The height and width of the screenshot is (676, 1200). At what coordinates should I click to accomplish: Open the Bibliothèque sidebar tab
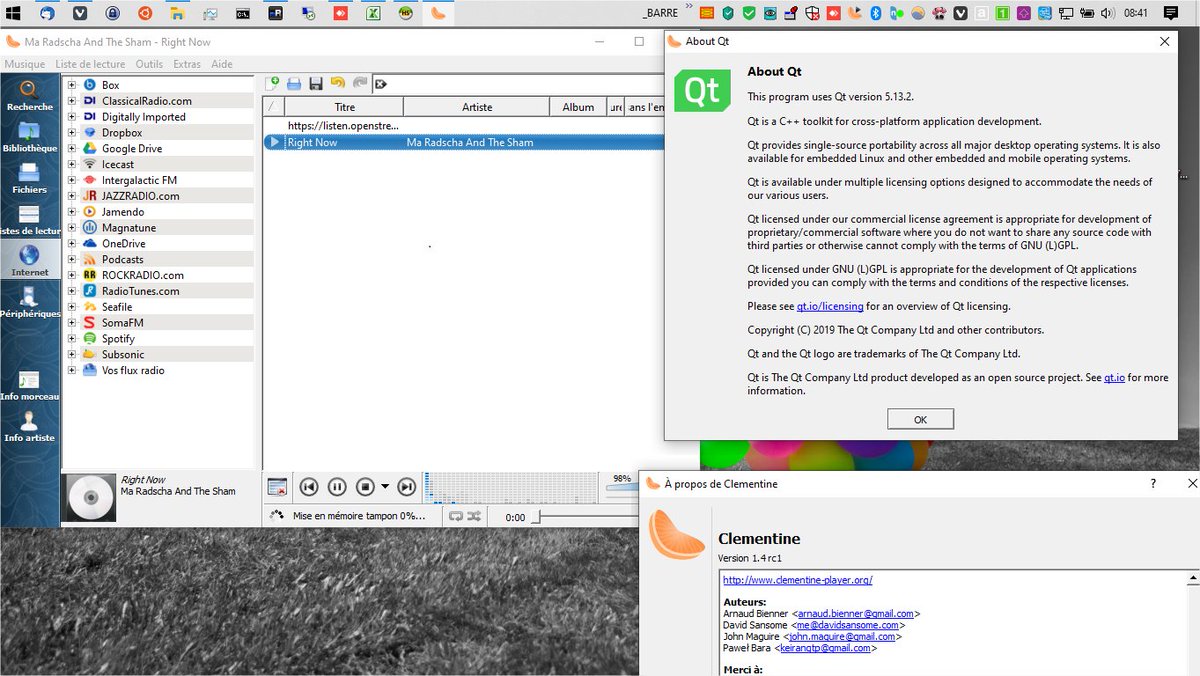(30, 137)
